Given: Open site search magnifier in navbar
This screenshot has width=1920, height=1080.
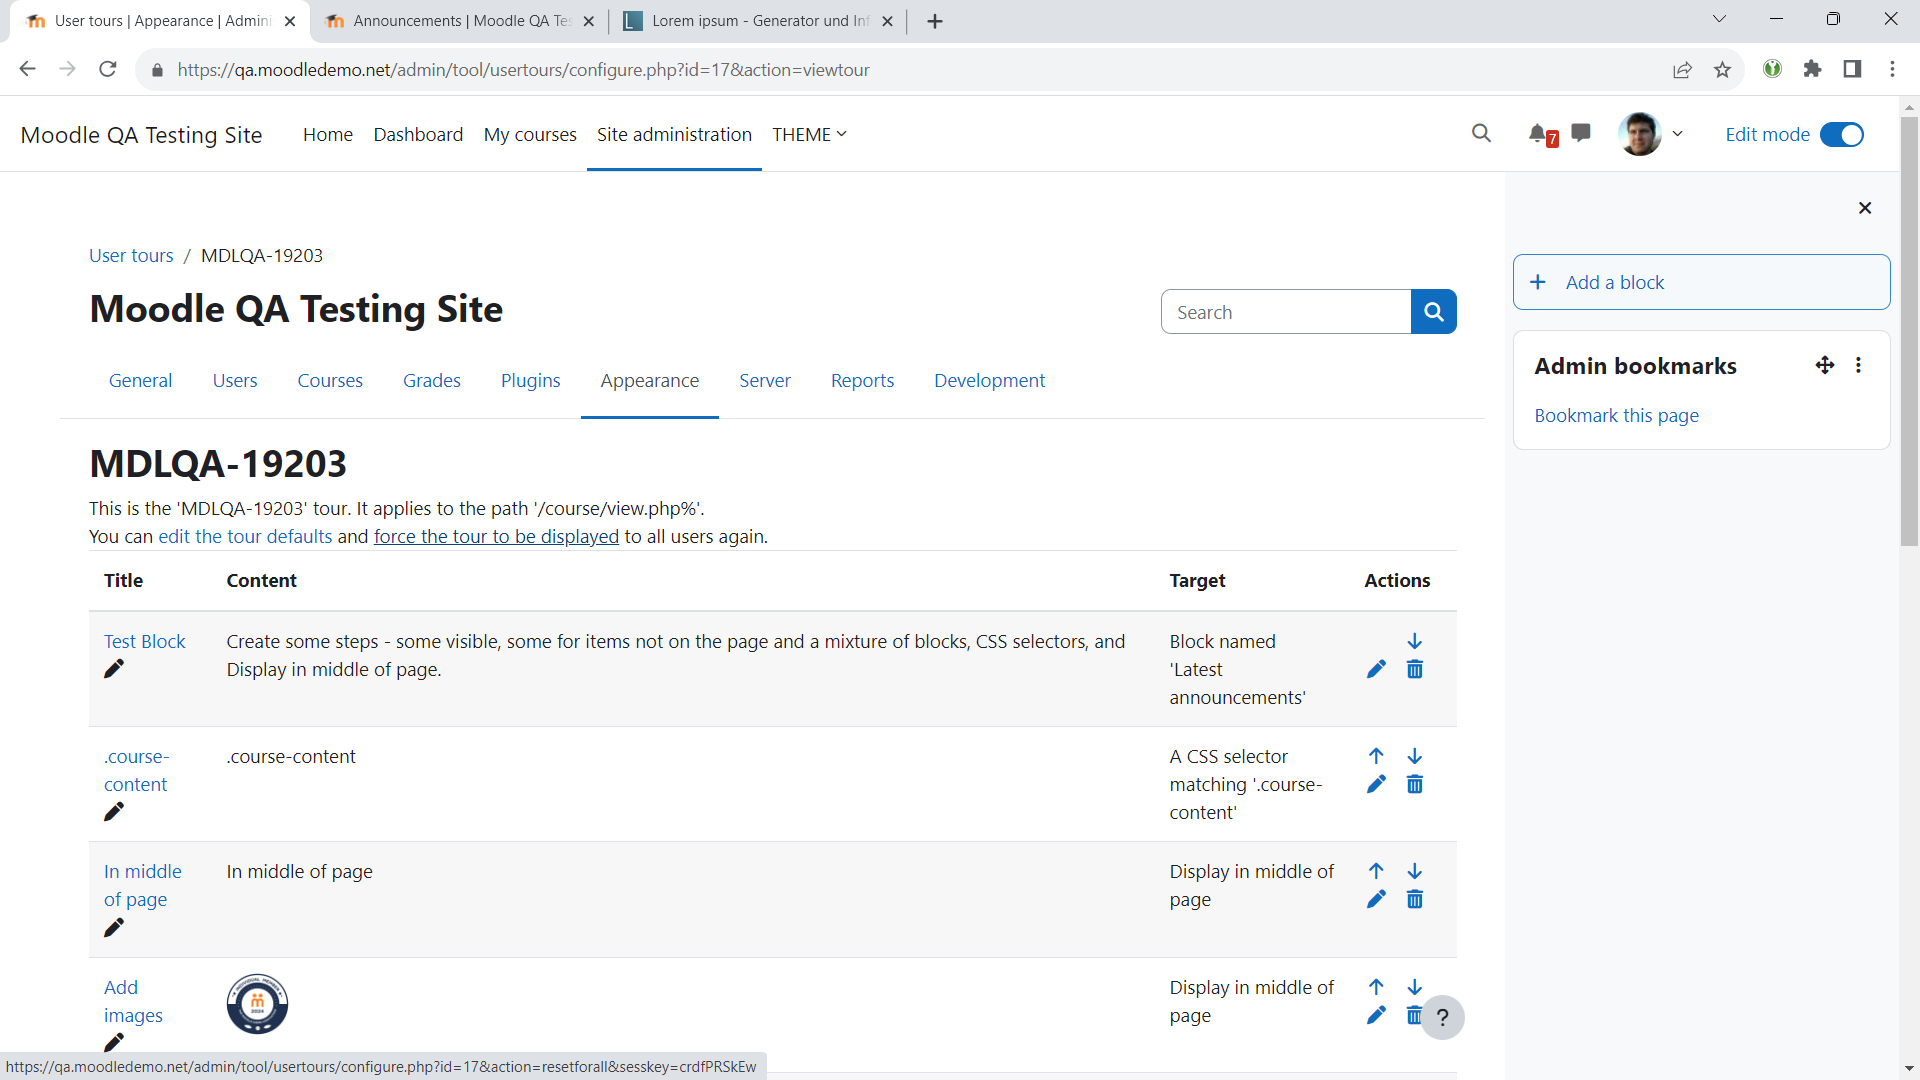Looking at the screenshot, I should click(1481, 133).
